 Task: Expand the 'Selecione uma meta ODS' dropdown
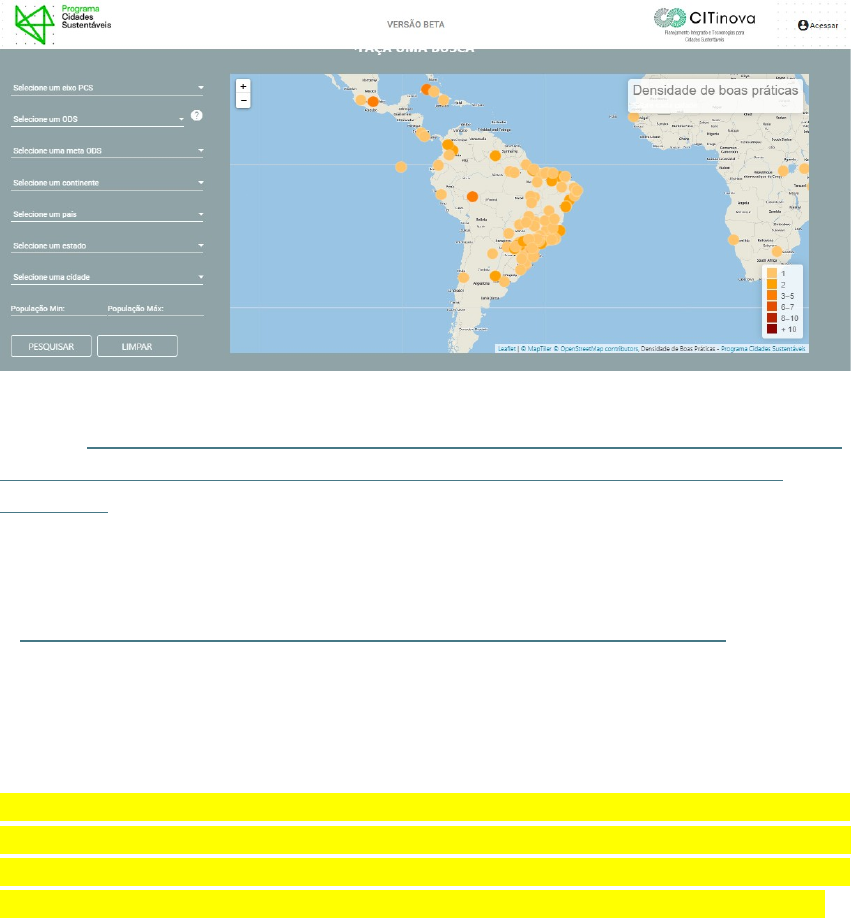point(106,151)
